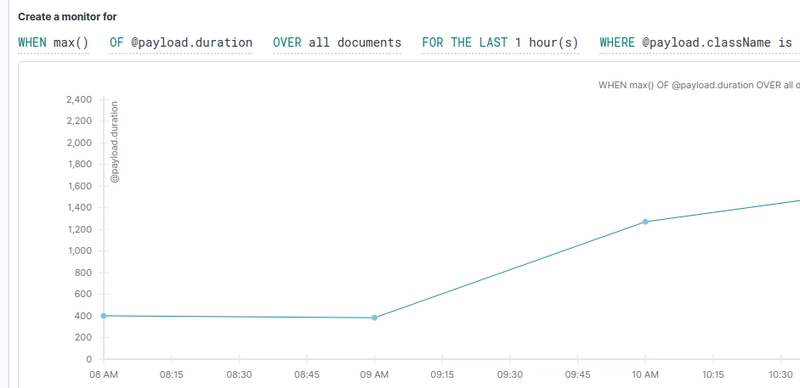Select the 09 AM data point on line
This screenshot has width=800, height=388.
(374, 318)
